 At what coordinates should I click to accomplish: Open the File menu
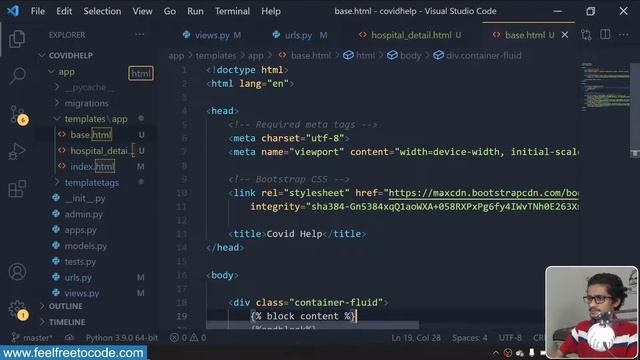coord(38,11)
